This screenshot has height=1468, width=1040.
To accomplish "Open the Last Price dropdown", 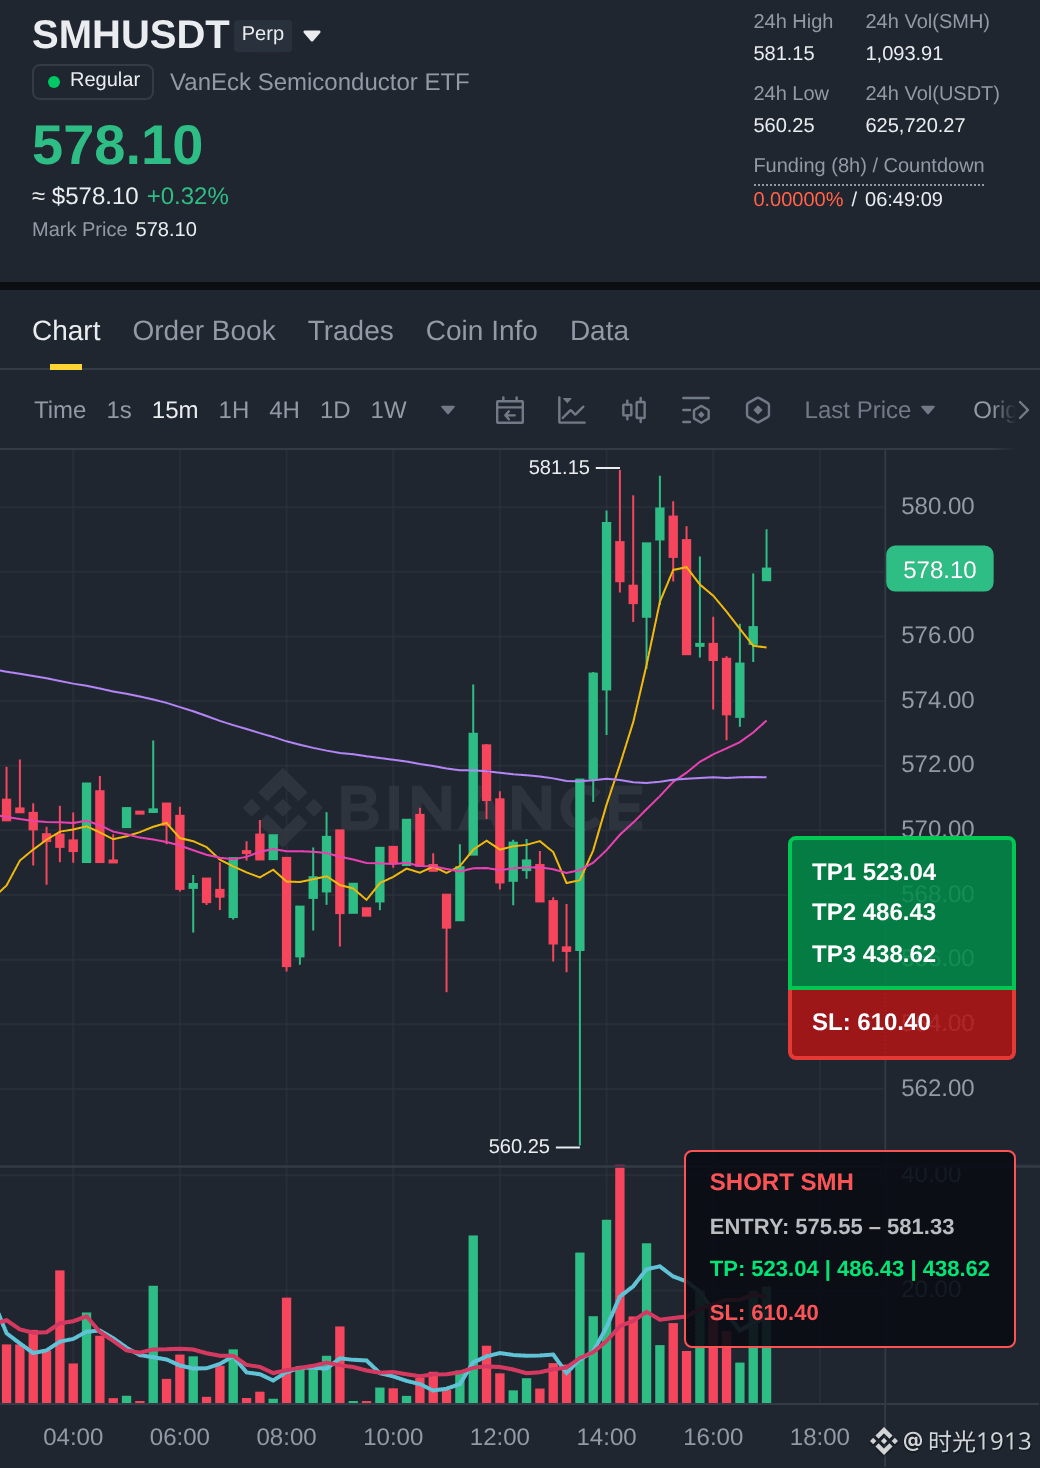I will (x=870, y=410).
